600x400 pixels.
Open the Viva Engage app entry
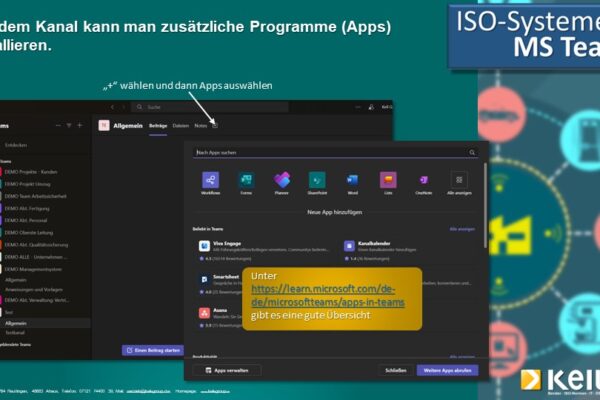point(264,251)
